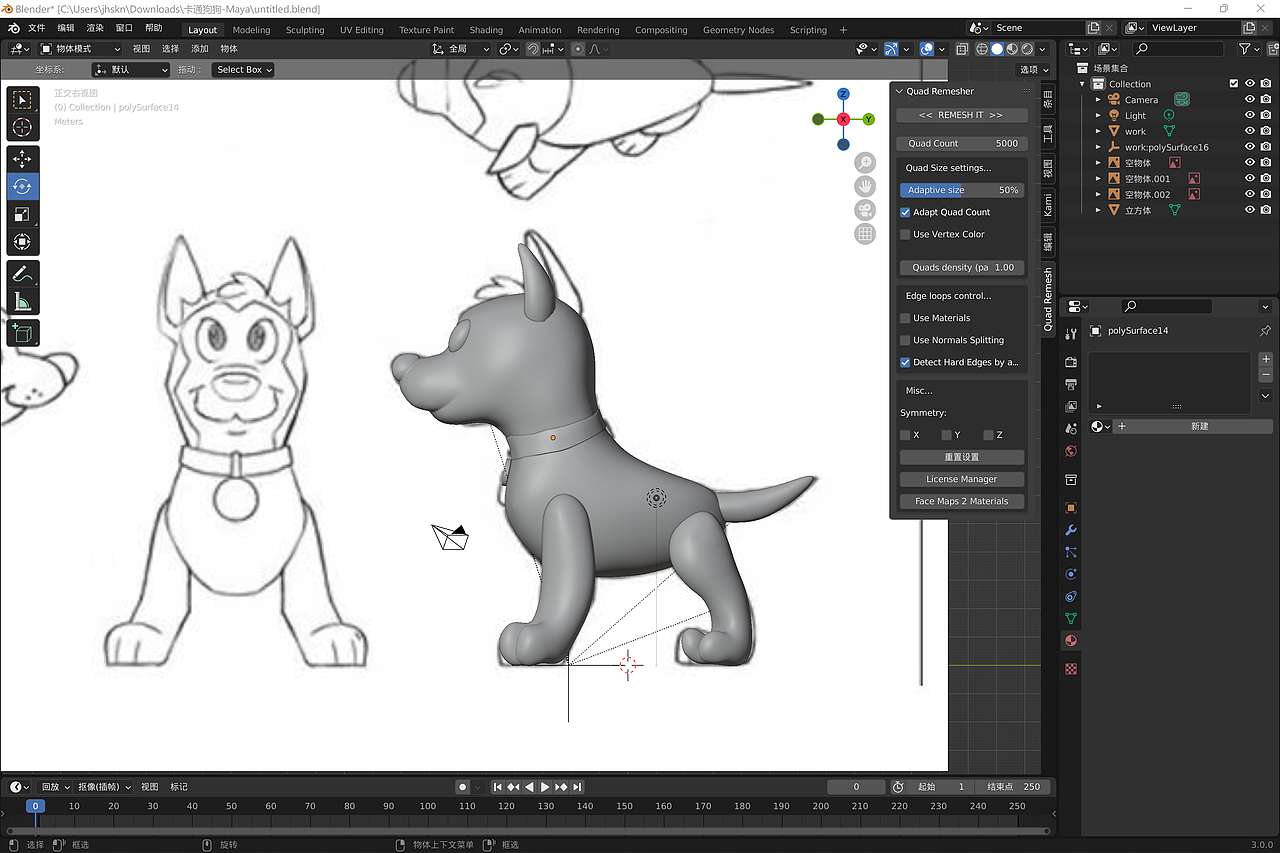Click the REMESH IT button

pyautogui.click(x=961, y=115)
